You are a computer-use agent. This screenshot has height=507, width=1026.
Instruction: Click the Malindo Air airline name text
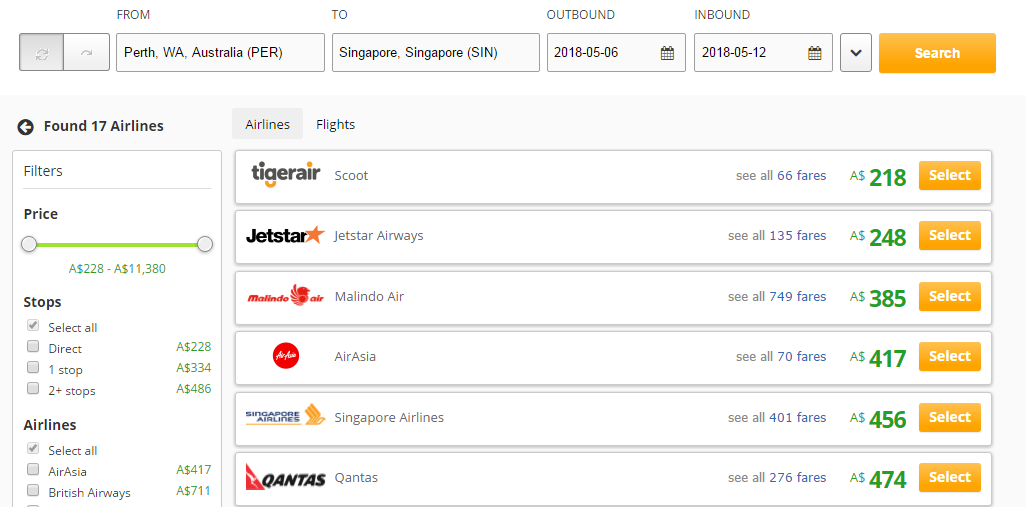coord(369,296)
